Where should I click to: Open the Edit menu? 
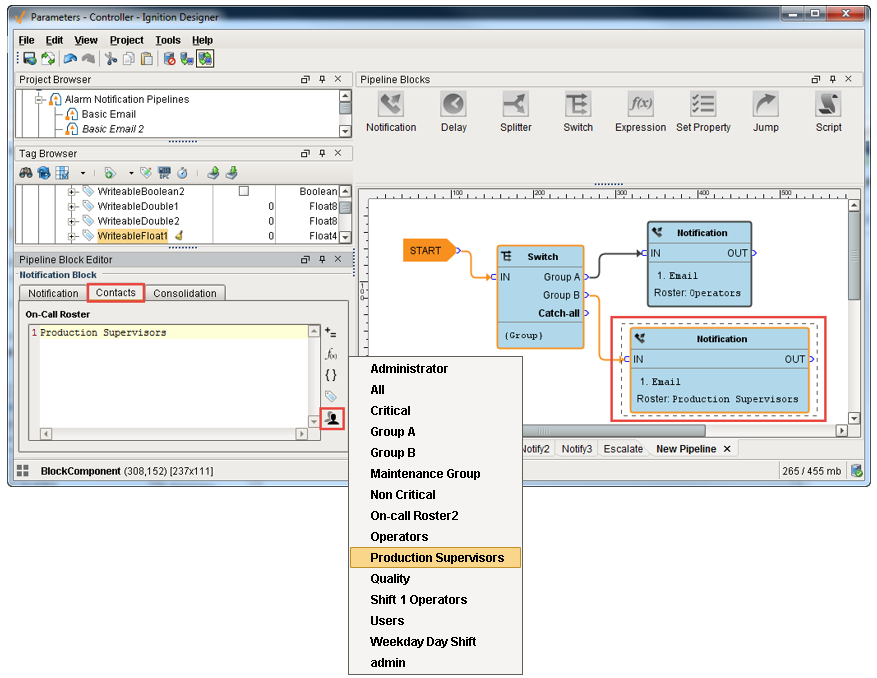coord(54,40)
